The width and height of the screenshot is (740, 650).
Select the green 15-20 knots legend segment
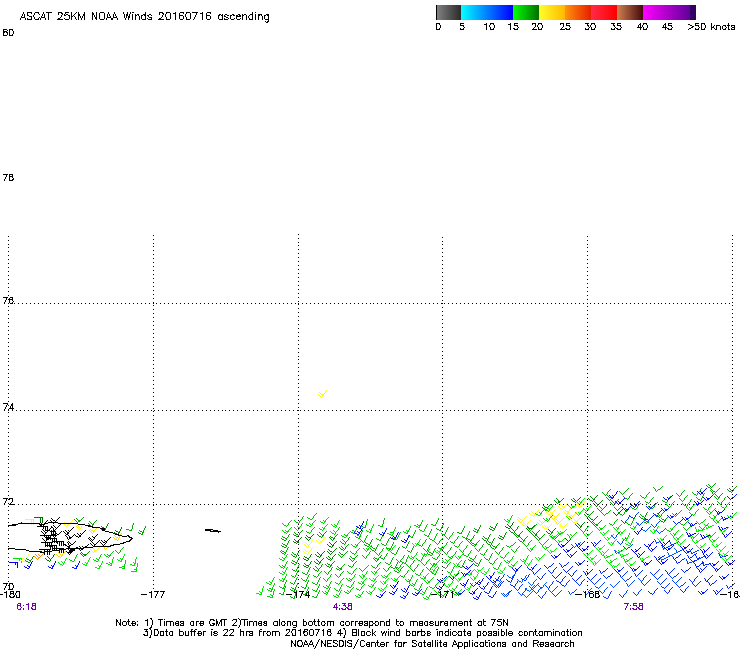tap(526, 12)
